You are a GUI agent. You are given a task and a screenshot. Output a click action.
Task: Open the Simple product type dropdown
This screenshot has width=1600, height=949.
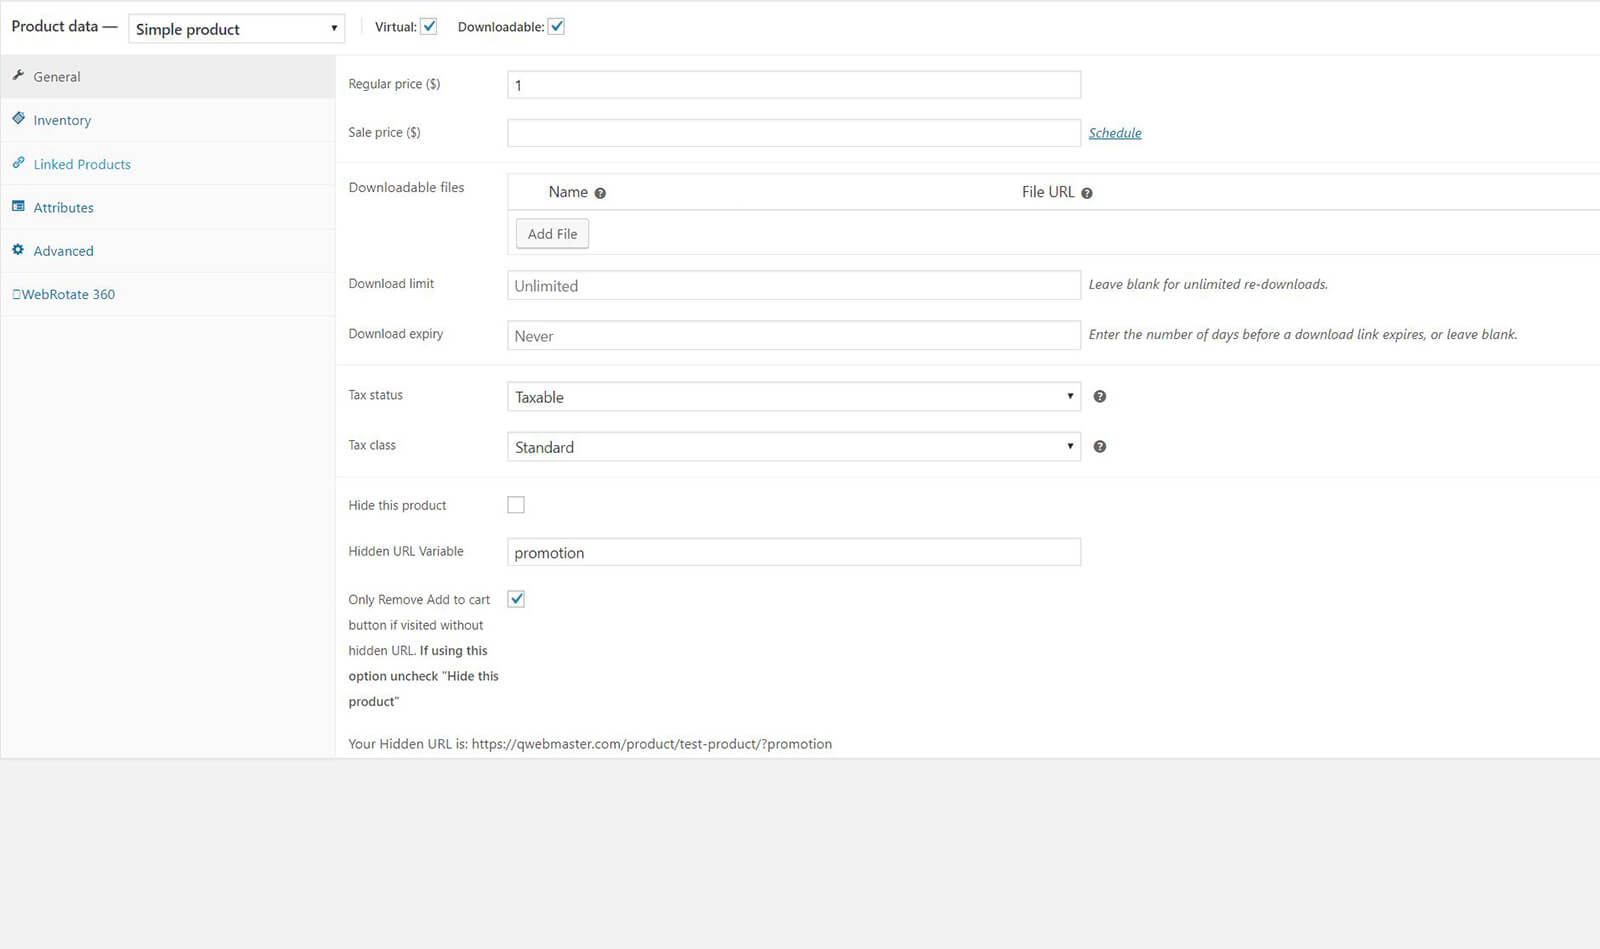[x=236, y=29]
